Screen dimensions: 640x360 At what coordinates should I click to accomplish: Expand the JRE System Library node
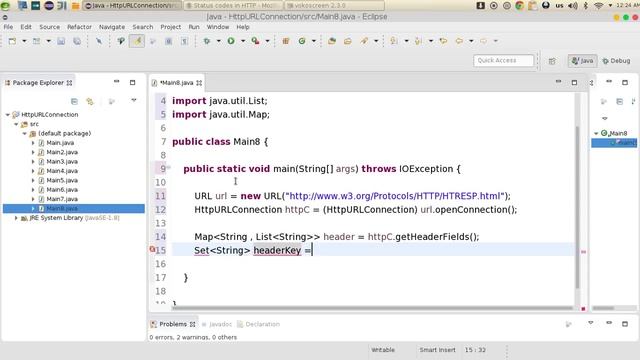point(16,218)
